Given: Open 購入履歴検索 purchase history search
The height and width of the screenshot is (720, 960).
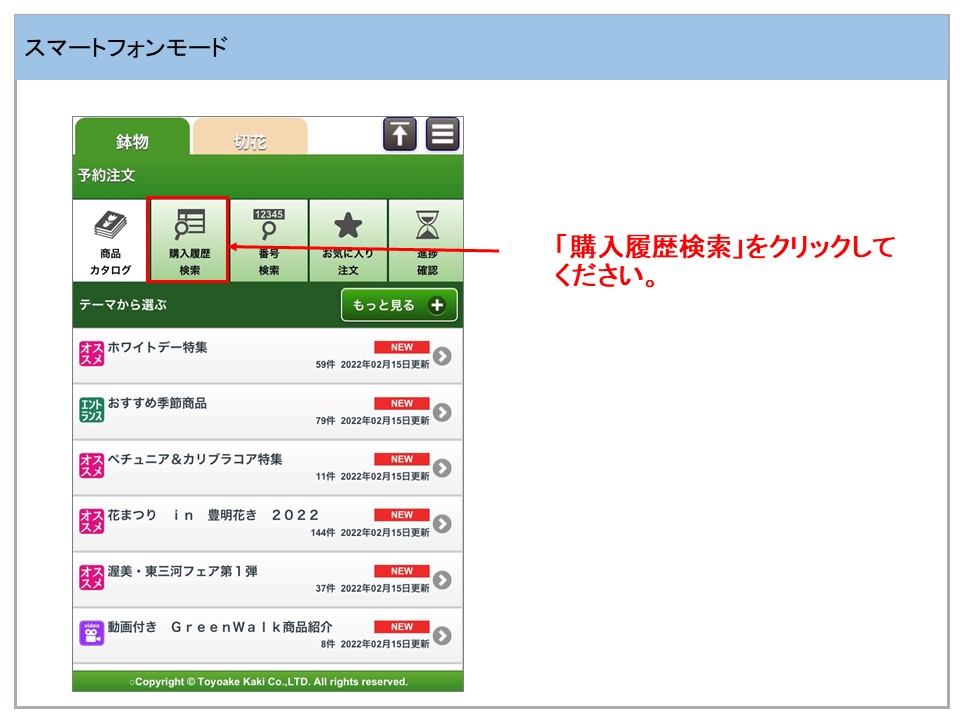Looking at the screenshot, I should 189,241.
